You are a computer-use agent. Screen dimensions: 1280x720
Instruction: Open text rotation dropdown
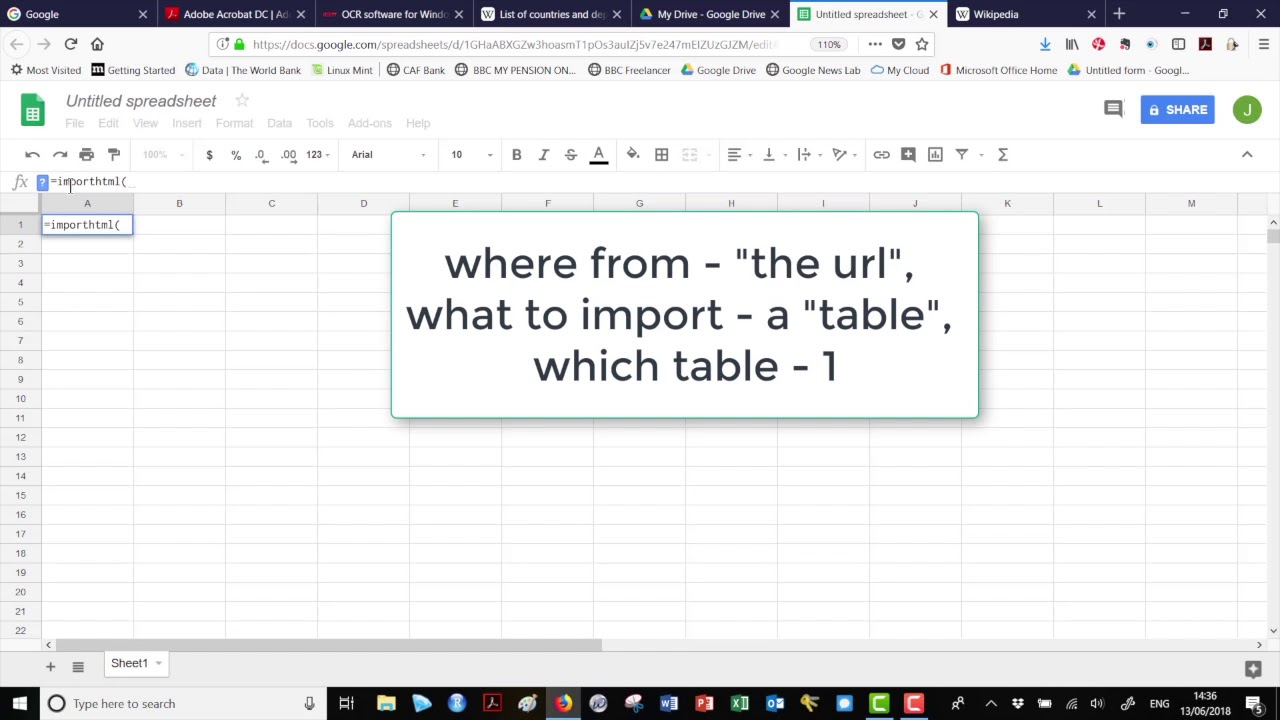tap(845, 154)
